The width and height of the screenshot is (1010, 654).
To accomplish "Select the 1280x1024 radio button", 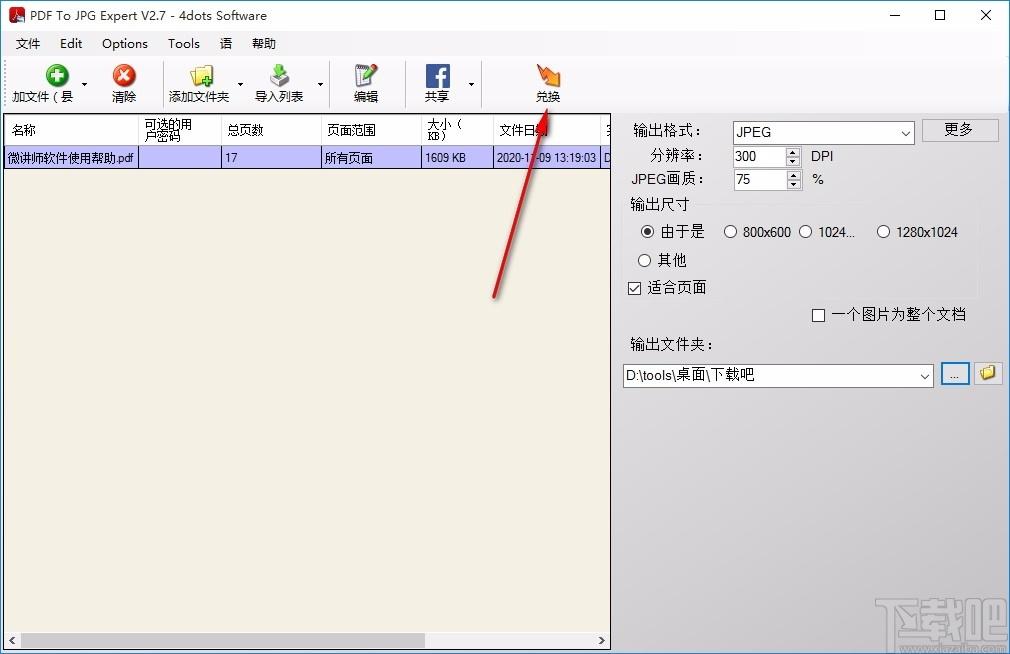I will 883,231.
